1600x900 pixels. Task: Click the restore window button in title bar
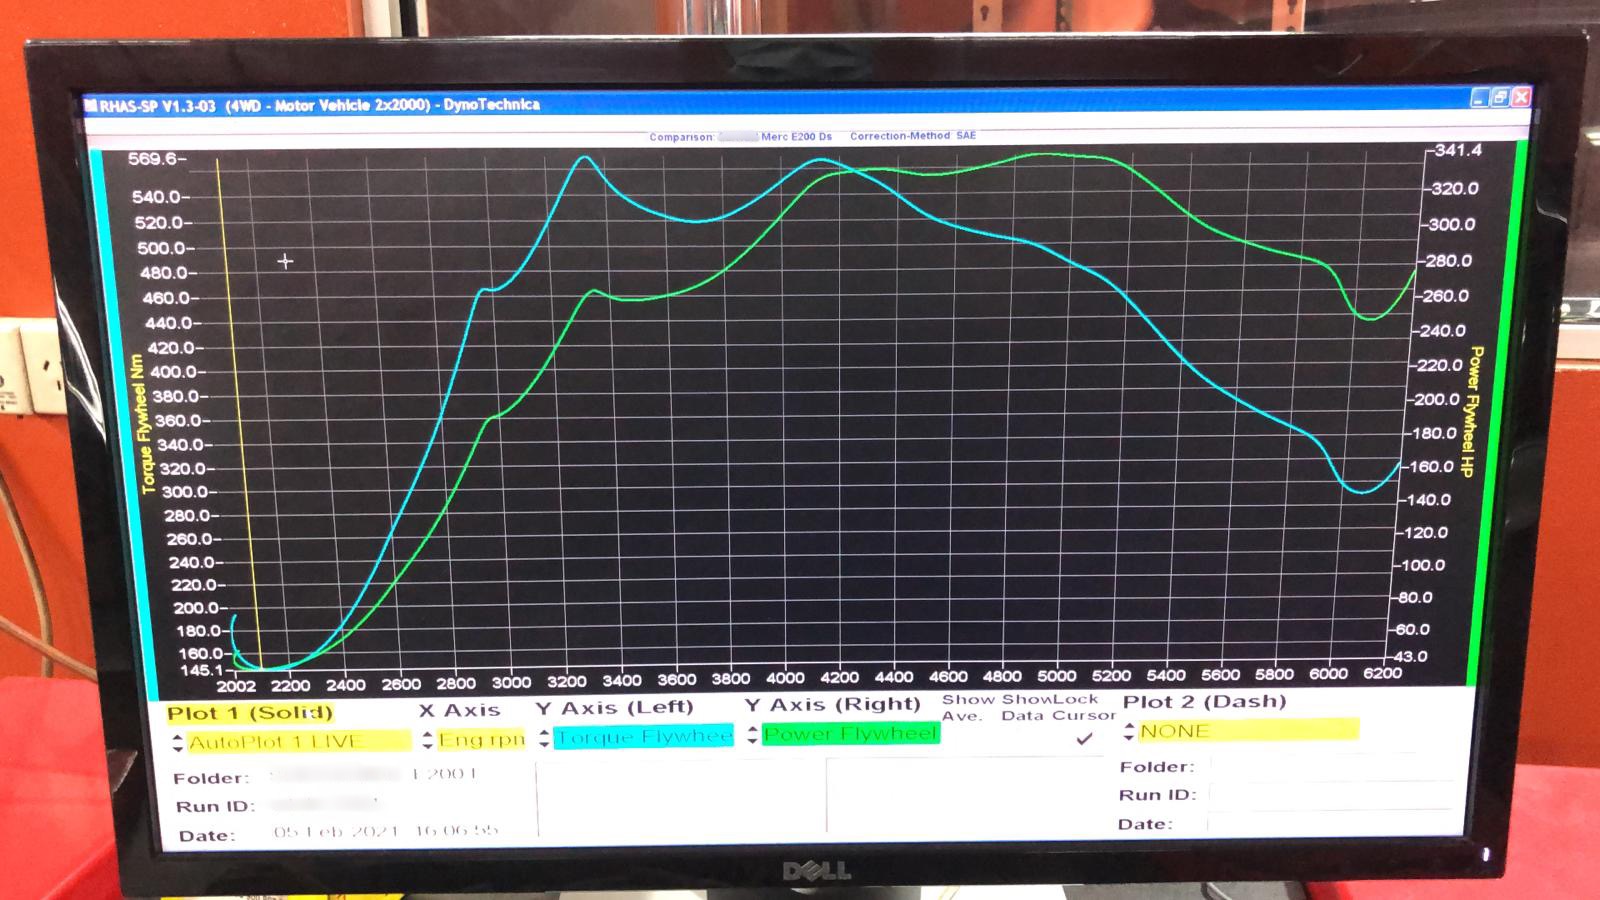click(x=1499, y=98)
